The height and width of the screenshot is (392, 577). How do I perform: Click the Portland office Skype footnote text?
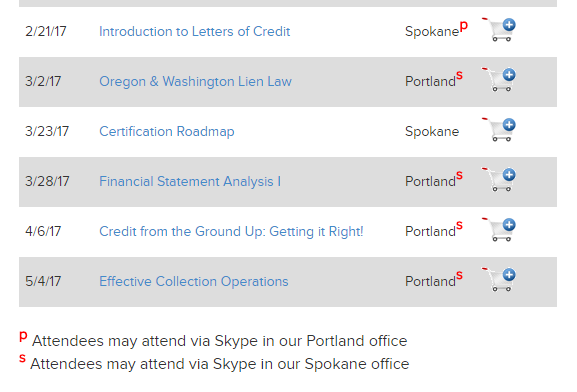click(219, 341)
